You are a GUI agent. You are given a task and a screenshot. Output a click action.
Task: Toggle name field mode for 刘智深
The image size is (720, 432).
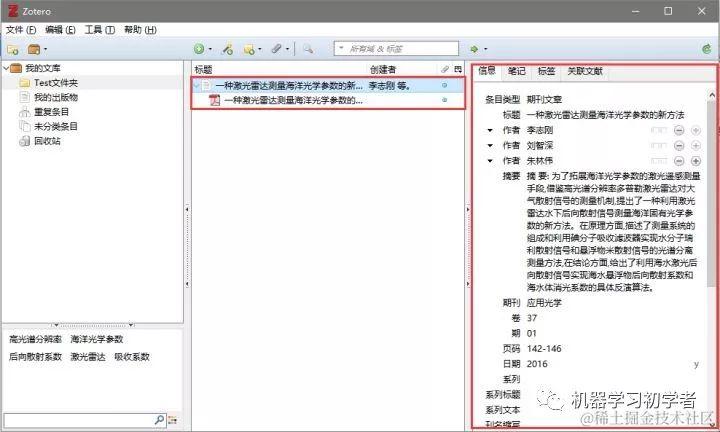click(x=659, y=146)
